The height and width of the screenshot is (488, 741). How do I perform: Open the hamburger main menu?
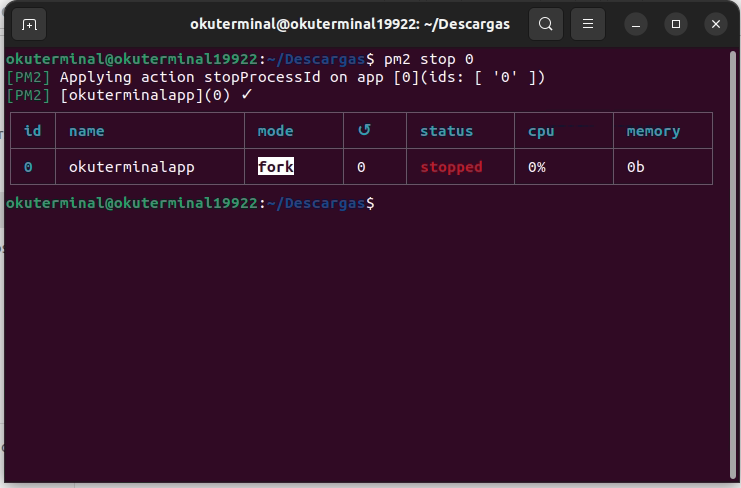(589, 24)
